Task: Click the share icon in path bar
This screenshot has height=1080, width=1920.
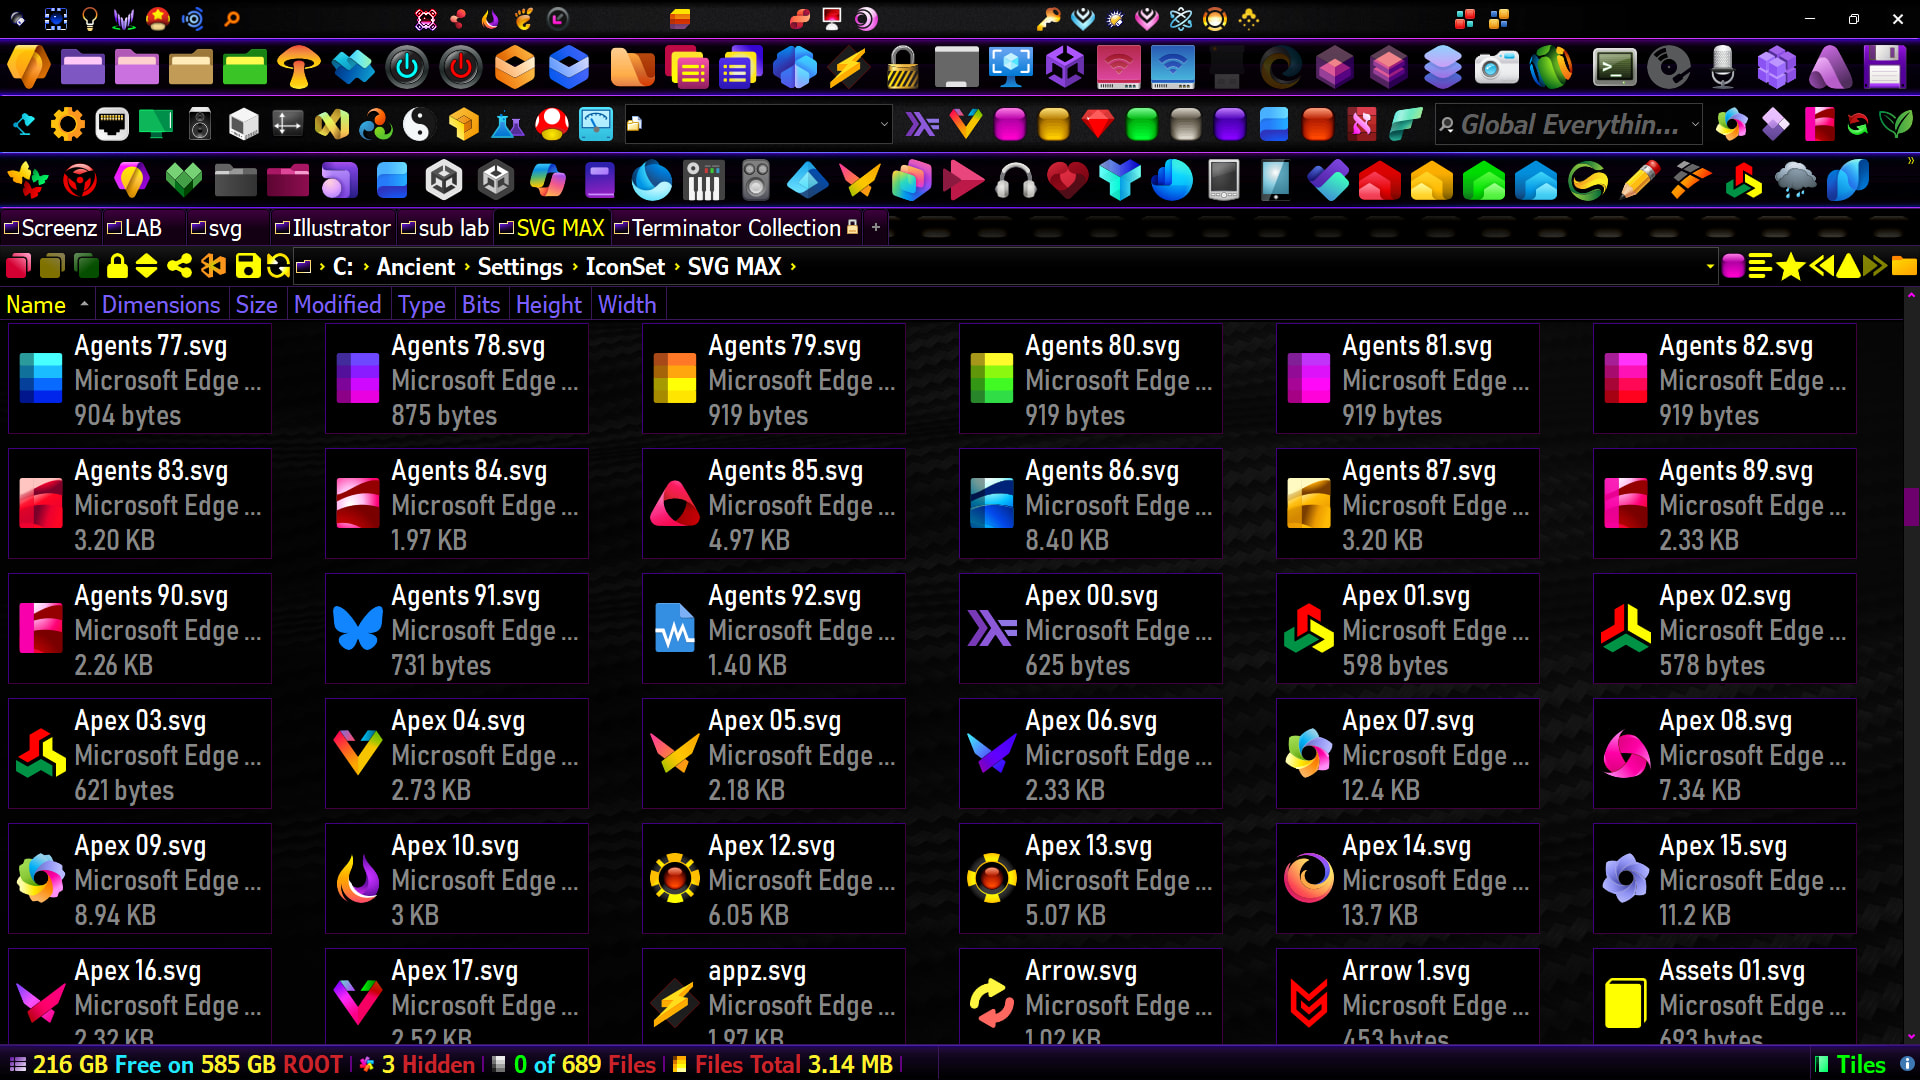Action: coord(180,266)
